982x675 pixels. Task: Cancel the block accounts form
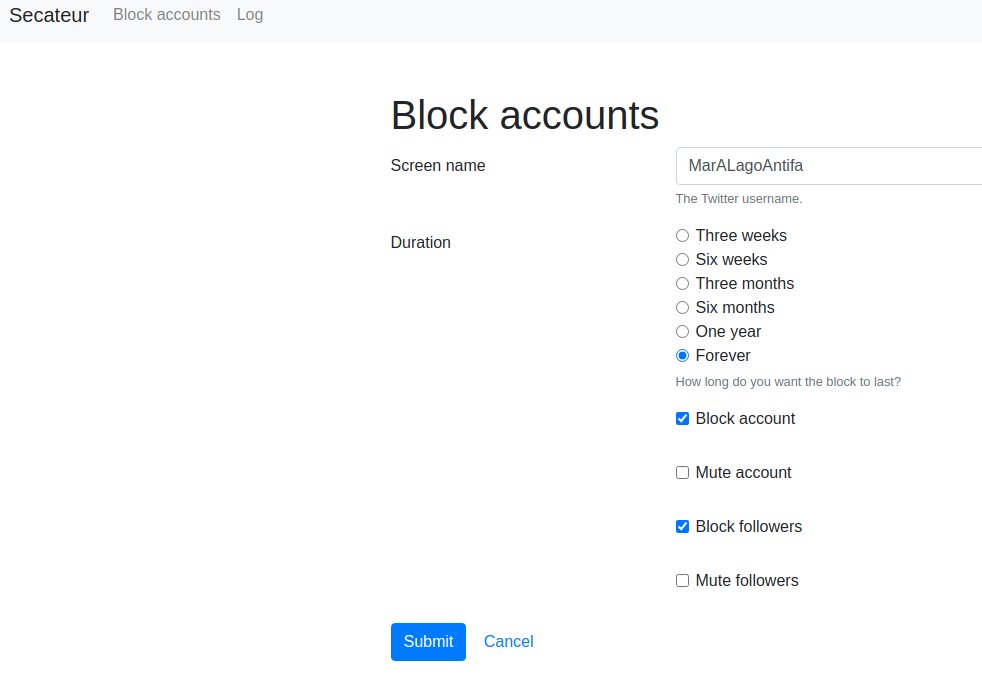(x=509, y=642)
